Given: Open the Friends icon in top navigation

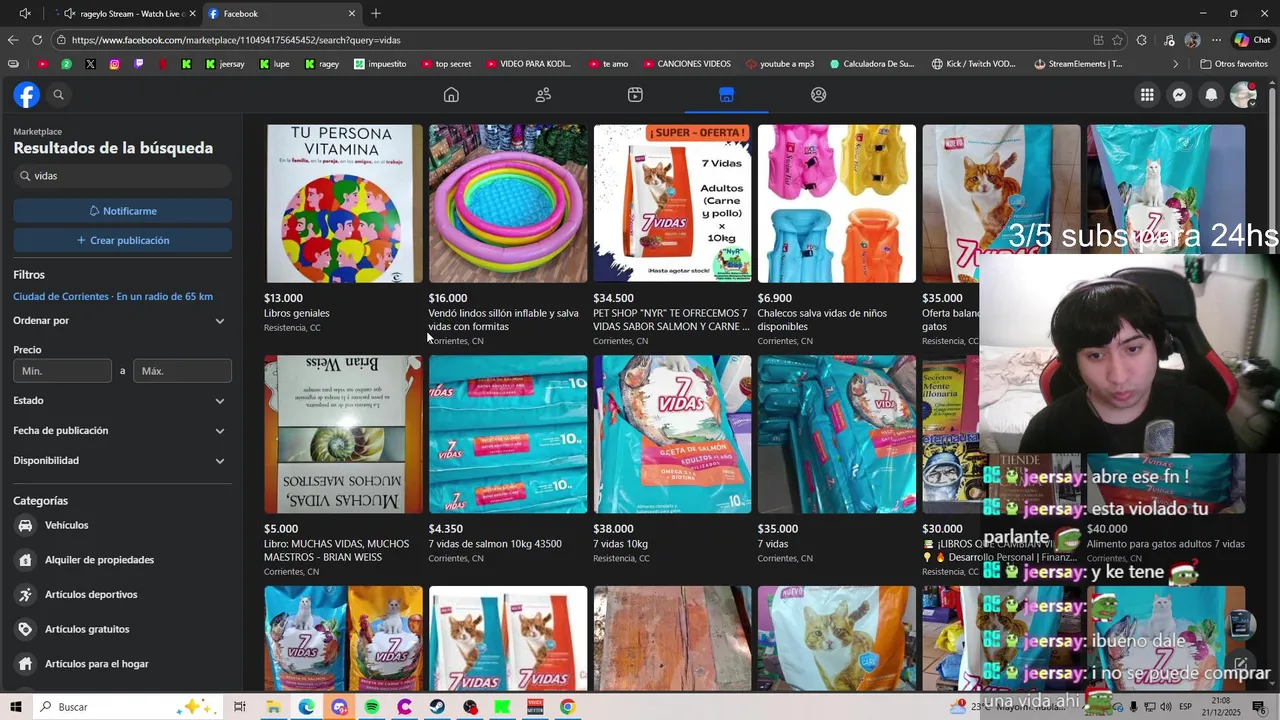Looking at the screenshot, I should (543, 95).
